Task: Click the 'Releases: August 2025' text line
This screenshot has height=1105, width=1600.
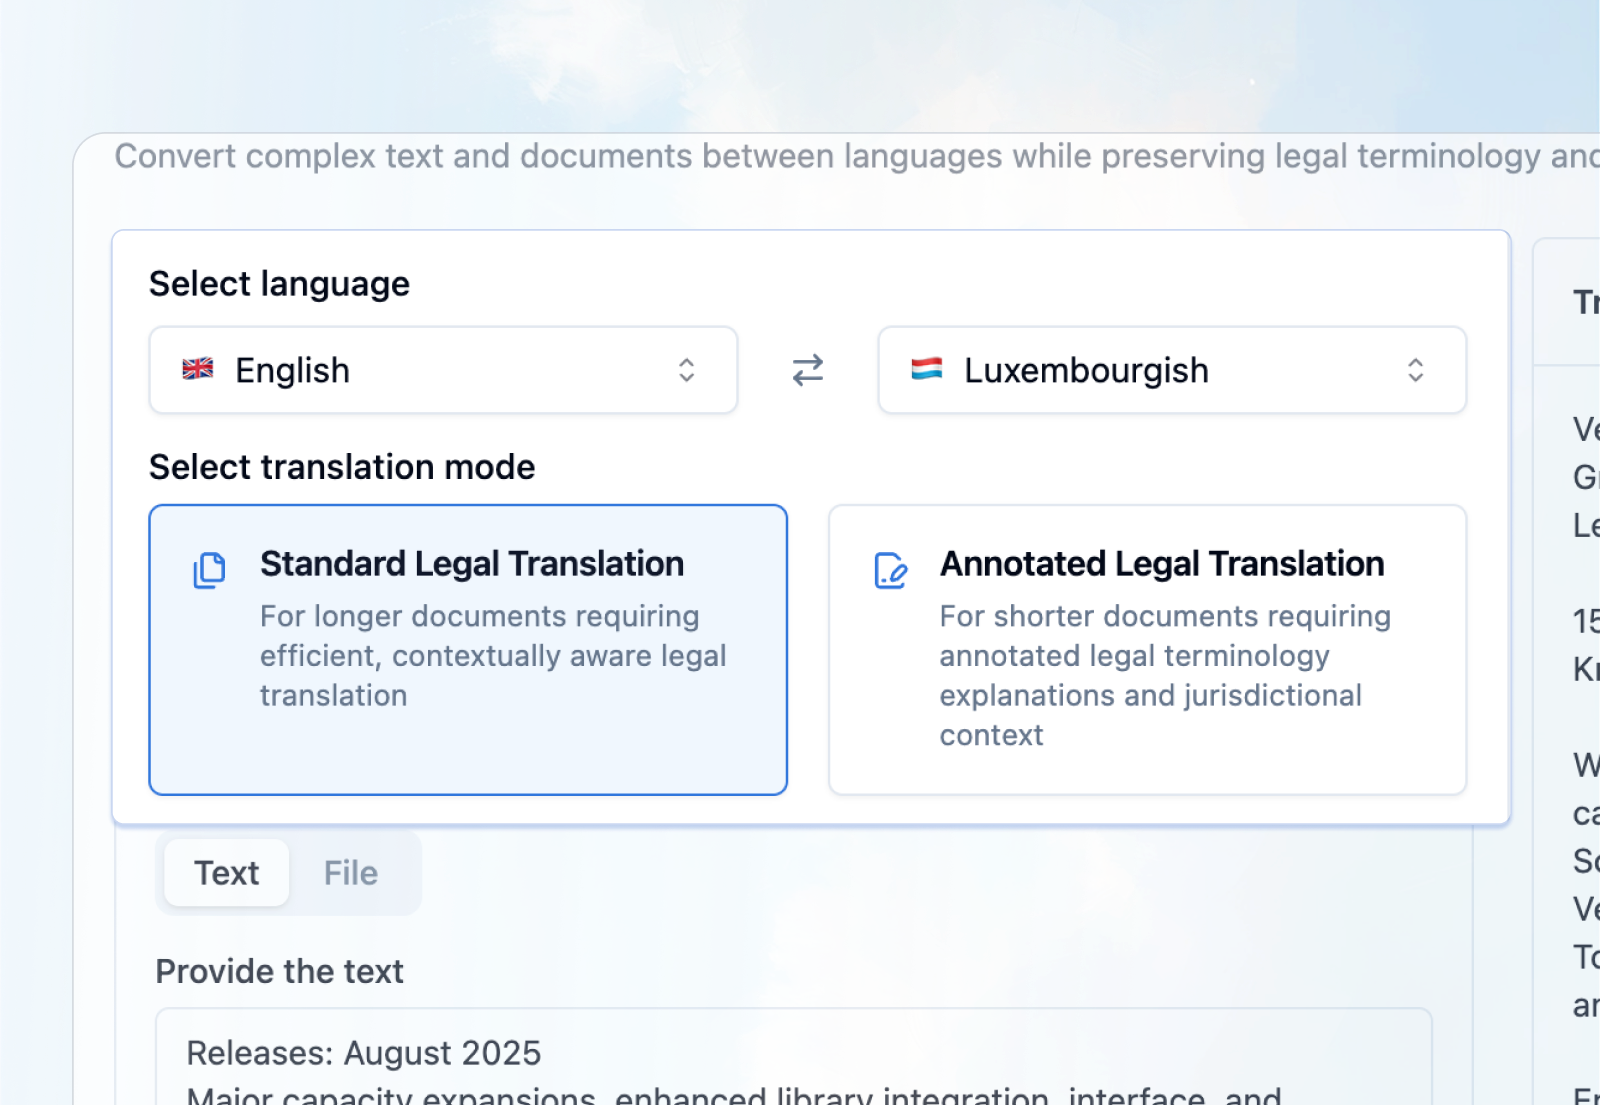Action: click(363, 1052)
